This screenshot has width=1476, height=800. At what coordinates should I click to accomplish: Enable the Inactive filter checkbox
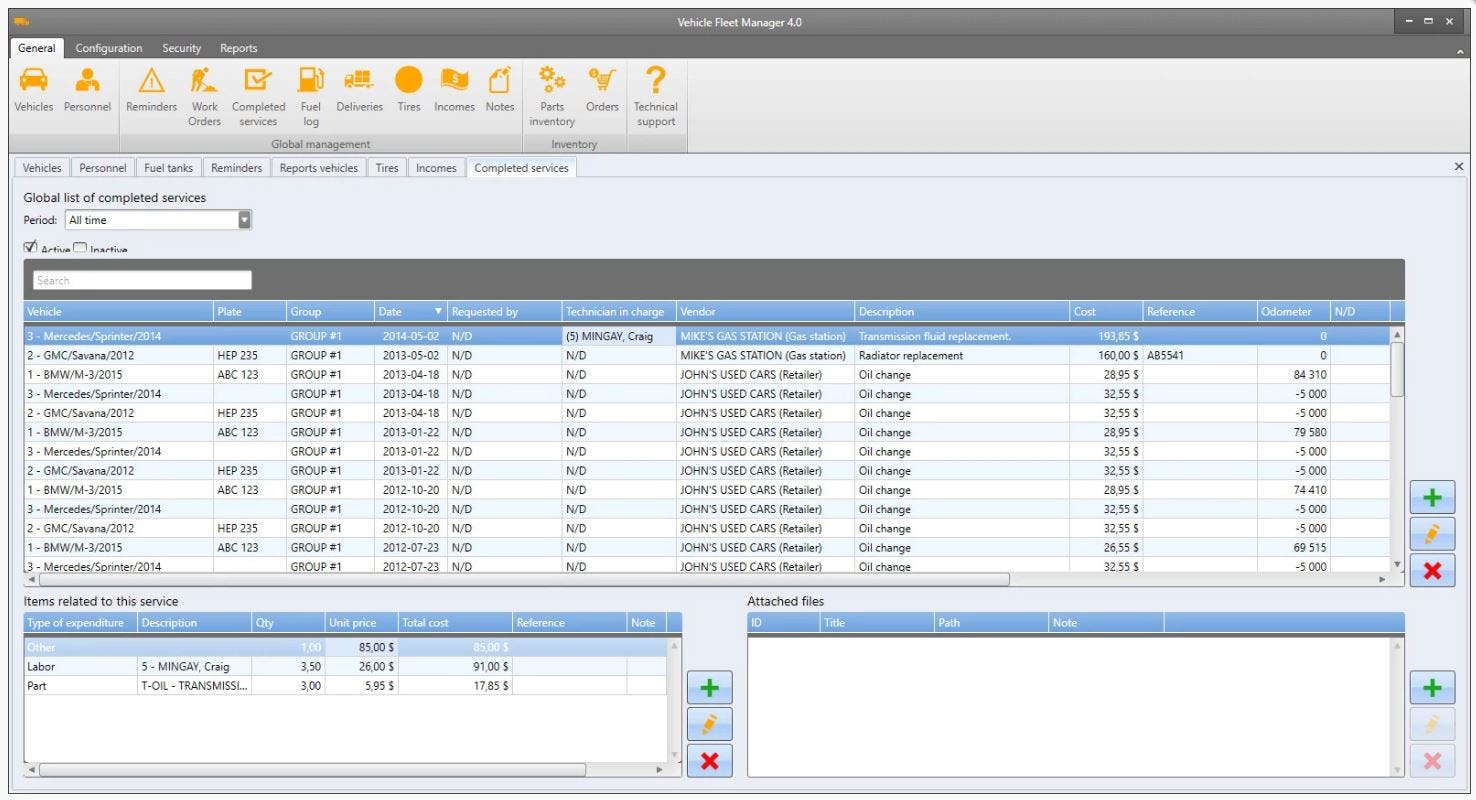point(80,247)
